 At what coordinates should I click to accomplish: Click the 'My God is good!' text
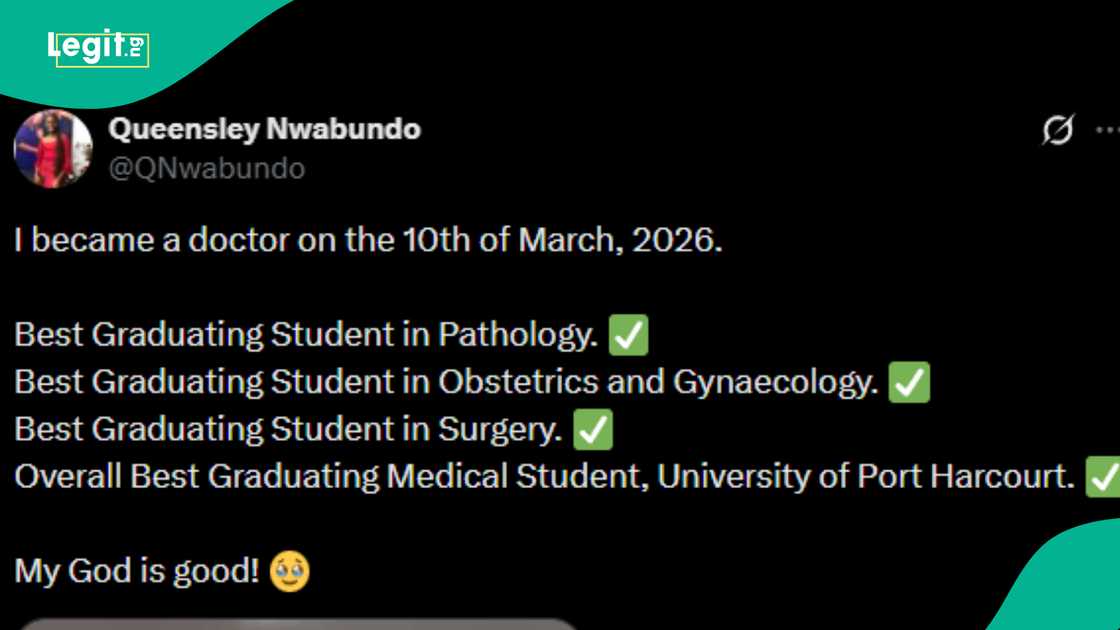click(x=137, y=572)
